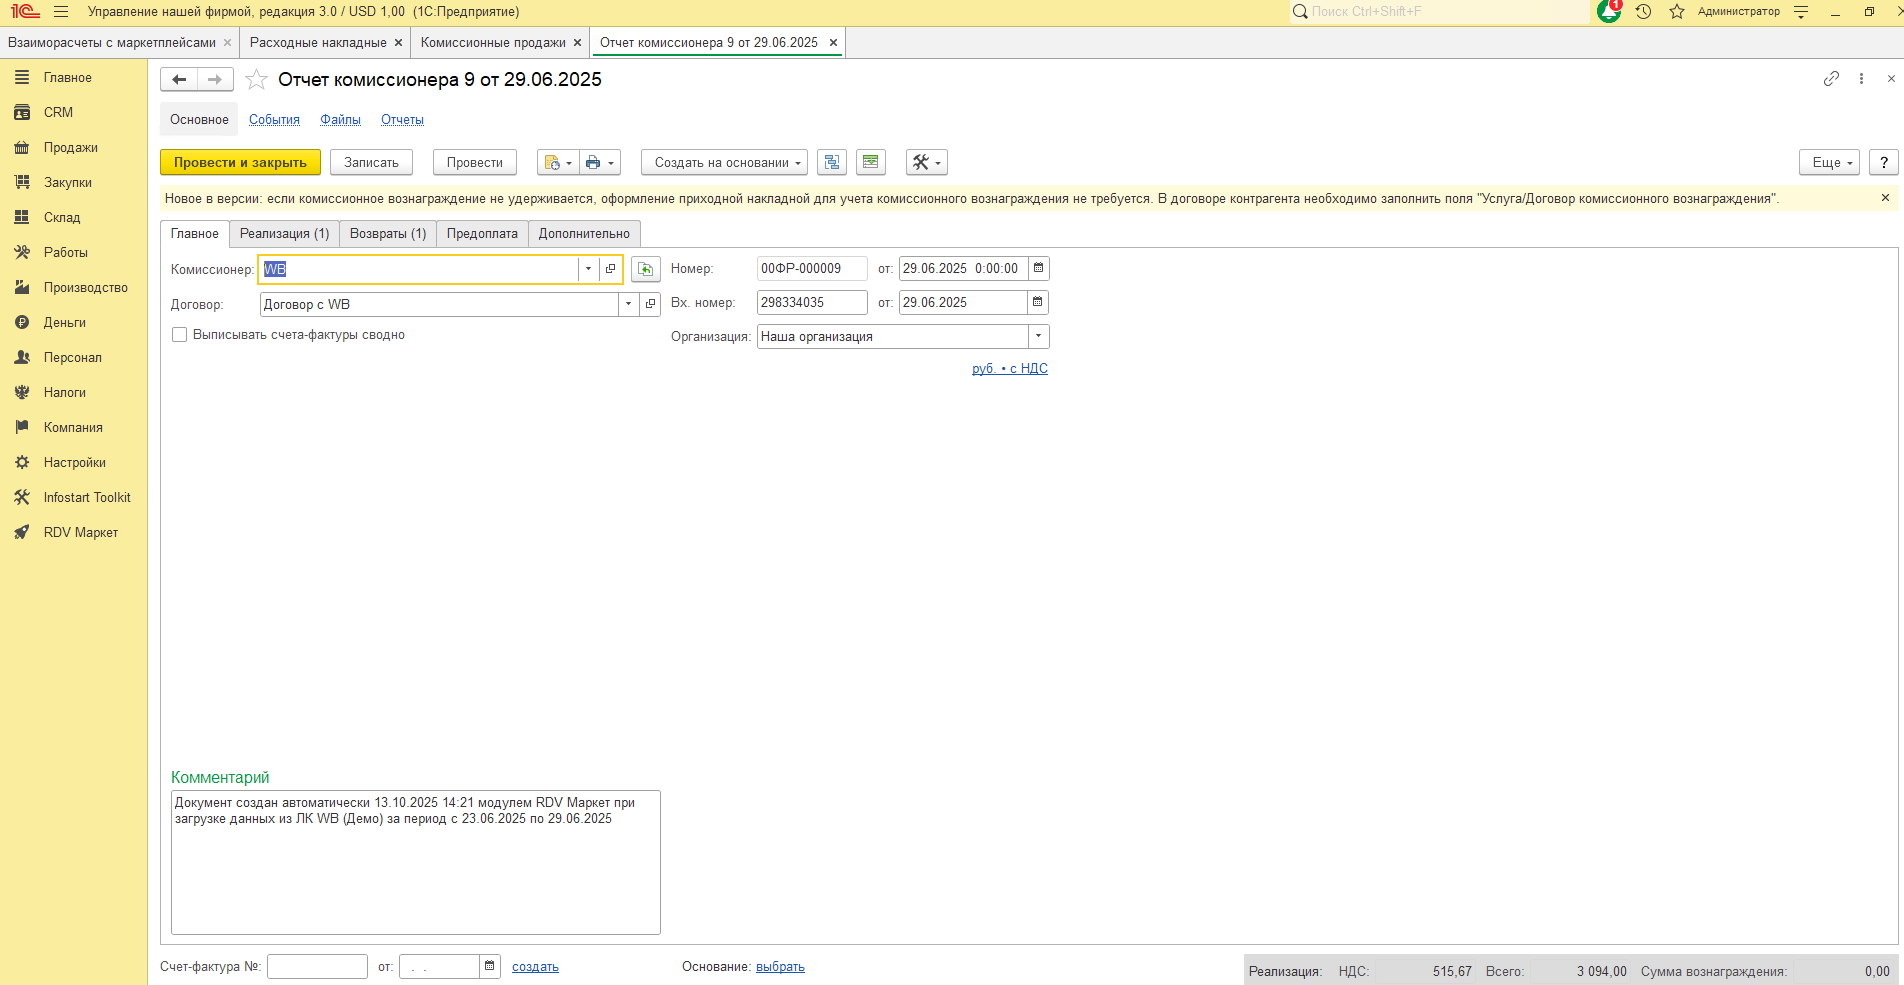1904x985 pixels.
Task: Open the help question mark button
Action: tap(1884, 162)
